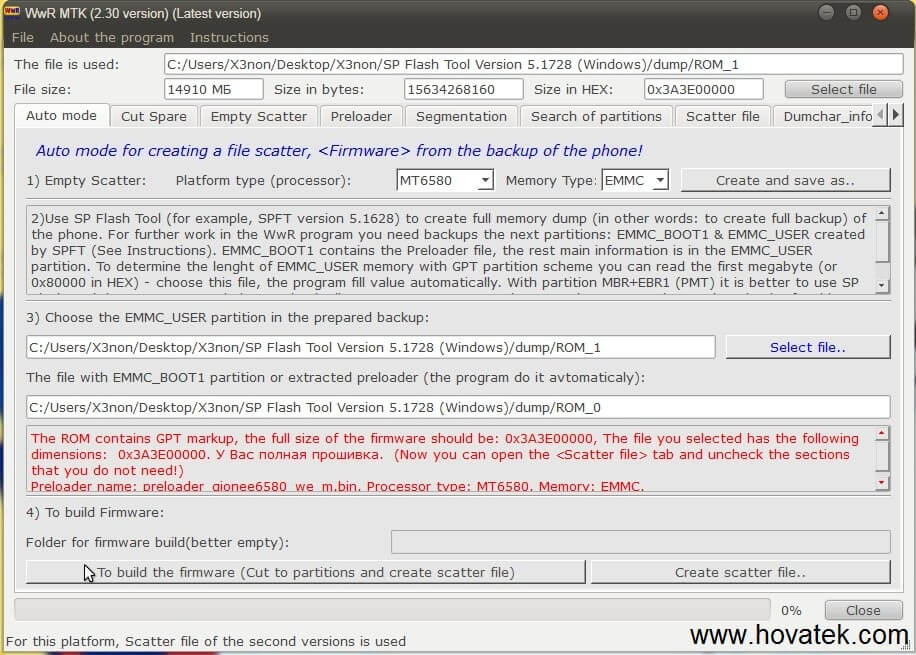916x655 pixels.
Task: Click the blue Auto mode heading text
Action: click(x=339, y=151)
